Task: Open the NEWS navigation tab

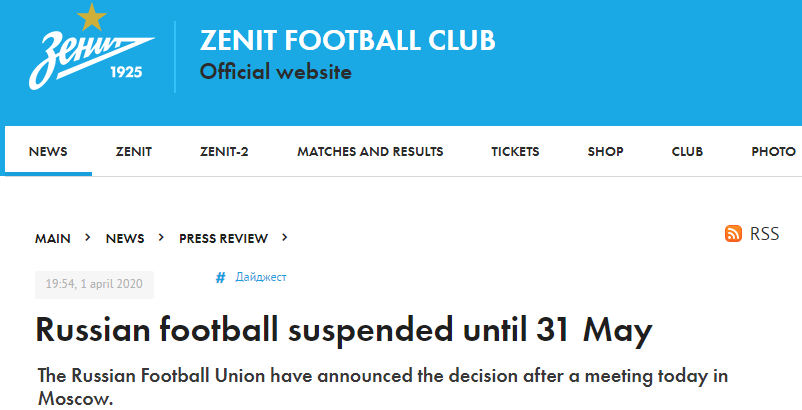Action: (48, 152)
